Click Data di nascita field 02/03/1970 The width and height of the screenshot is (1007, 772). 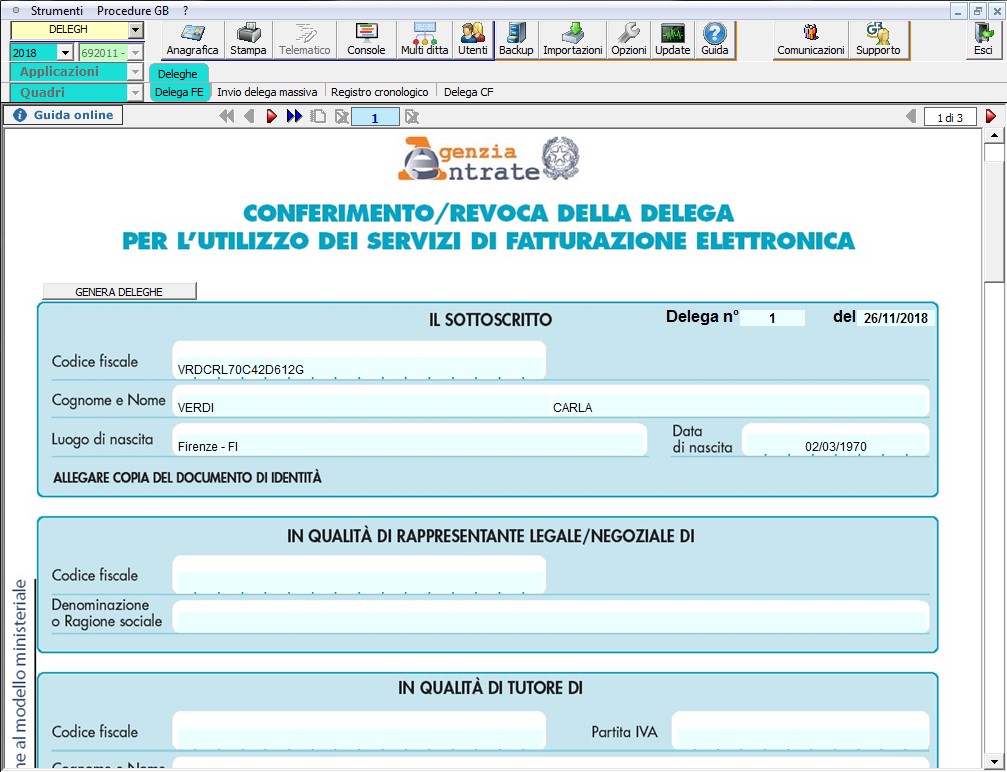click(835, 440)
